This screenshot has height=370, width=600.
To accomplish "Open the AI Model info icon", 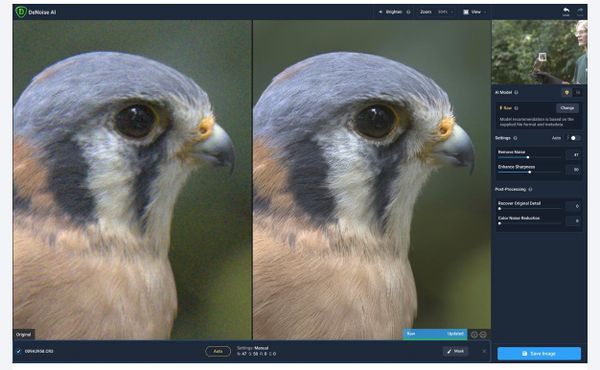I will coord(516,92).
